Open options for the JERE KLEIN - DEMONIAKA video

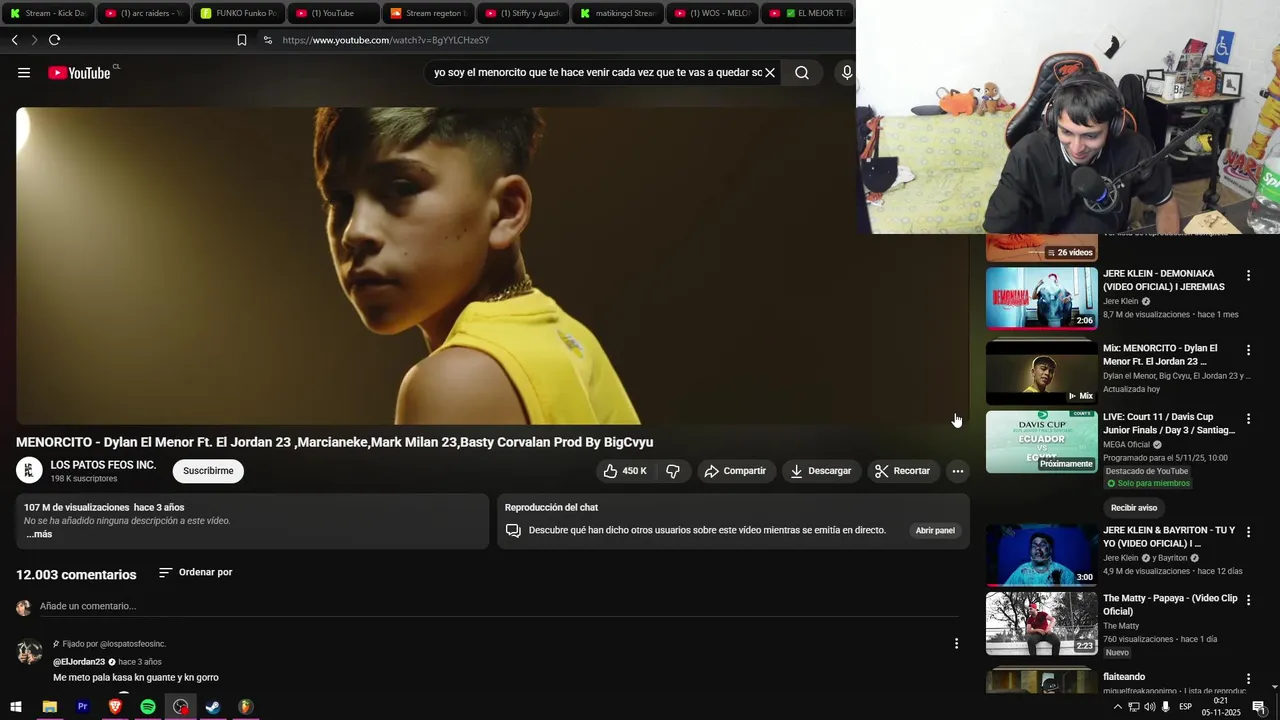(x=1248, y=275)
